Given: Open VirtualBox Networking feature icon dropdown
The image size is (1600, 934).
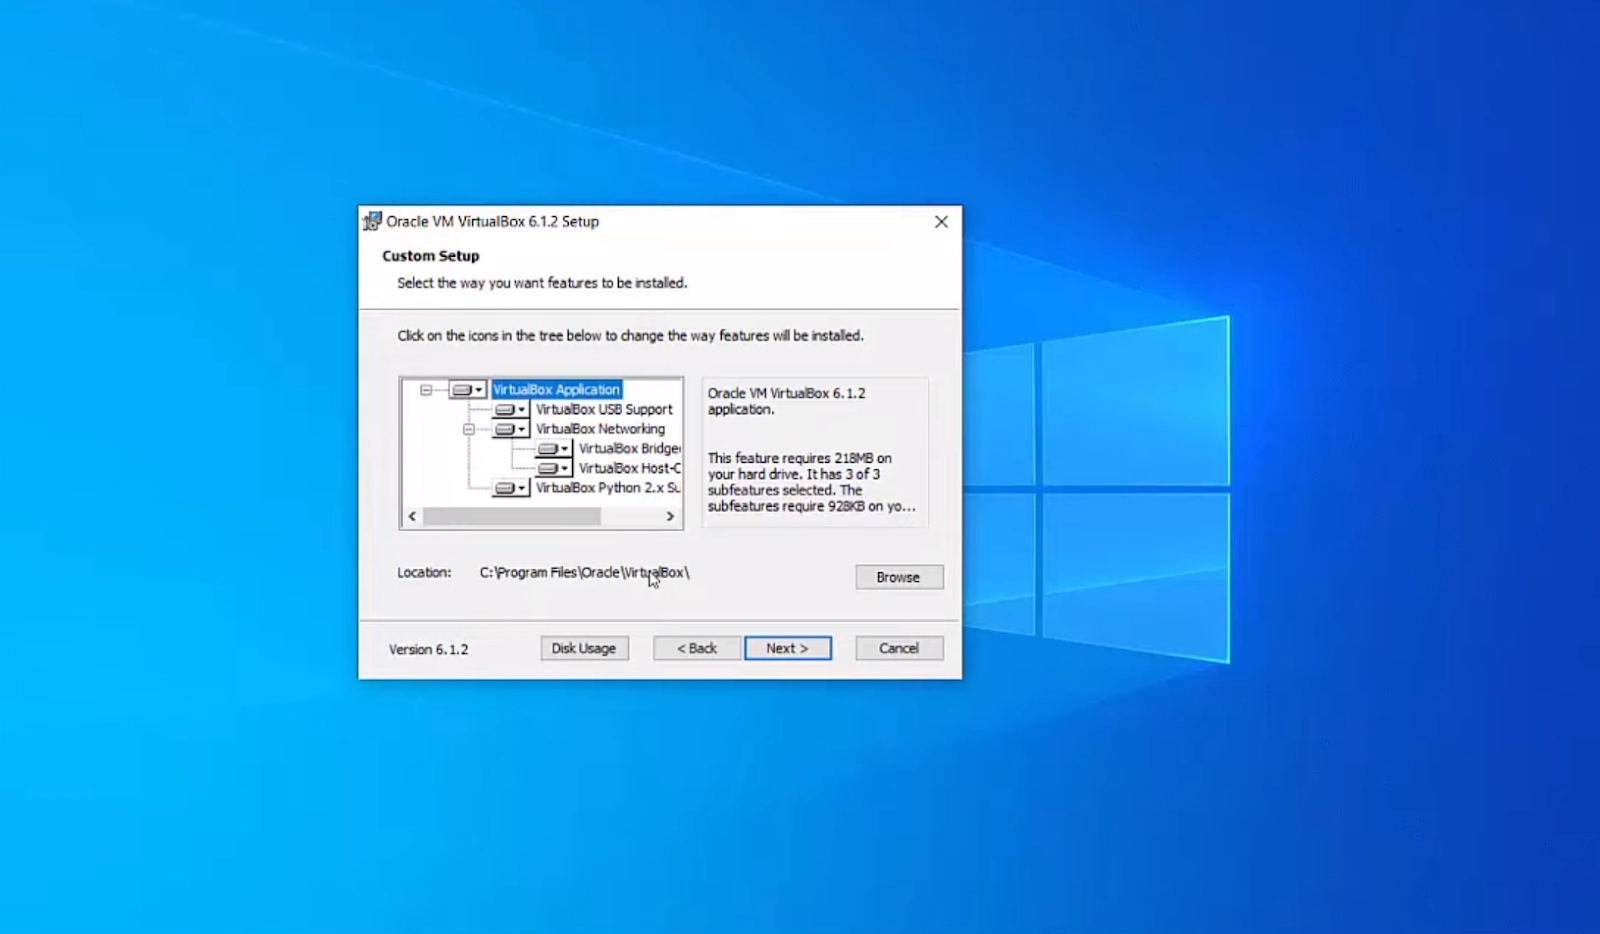Looking at the screenshot, I should 510,429.
